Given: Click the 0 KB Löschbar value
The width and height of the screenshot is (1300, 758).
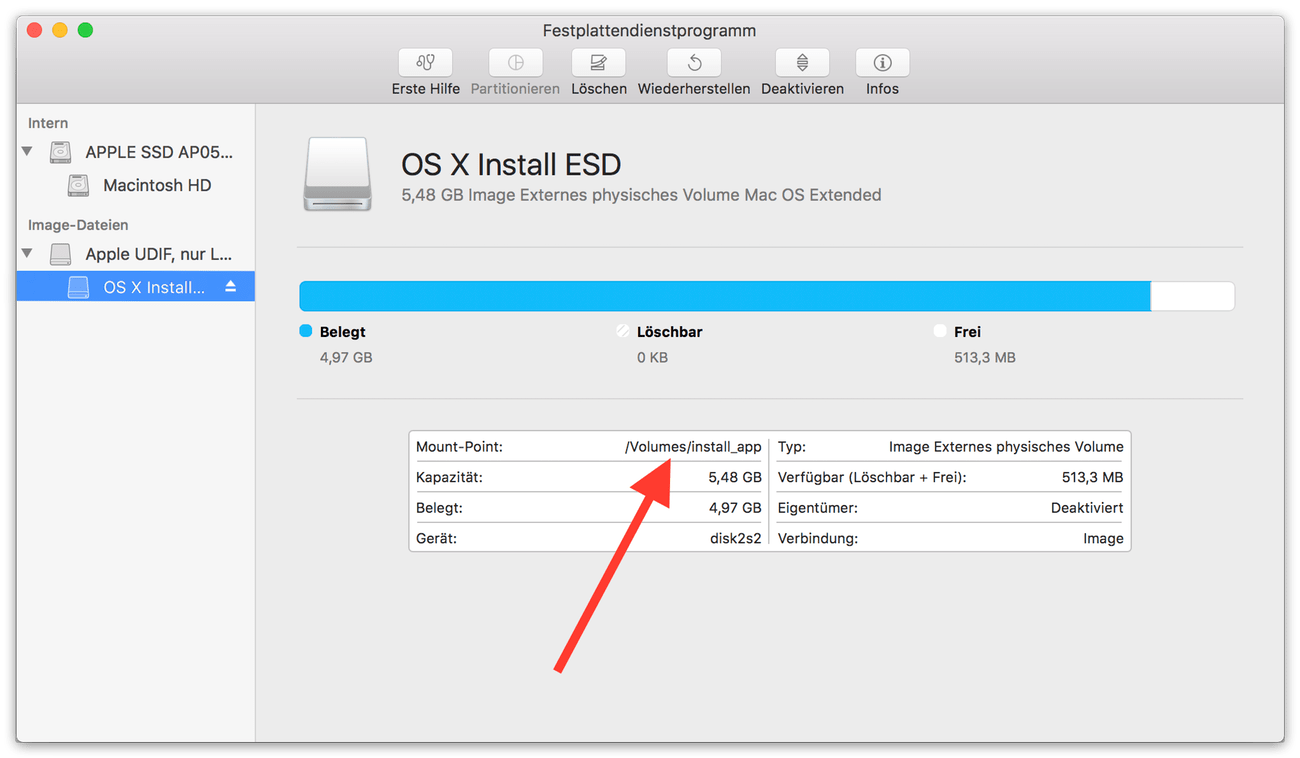Looking at the screenshot, I should pyautogui.click(x=652, y=357).
